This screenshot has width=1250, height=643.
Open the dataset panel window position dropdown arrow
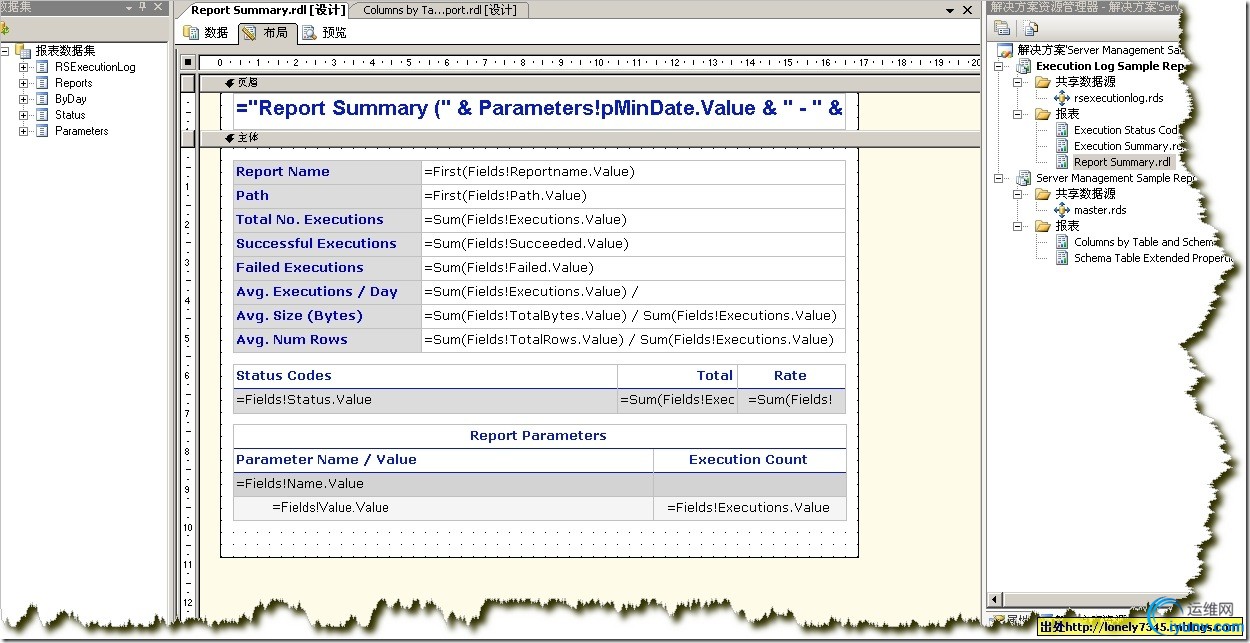pos(128,7)
